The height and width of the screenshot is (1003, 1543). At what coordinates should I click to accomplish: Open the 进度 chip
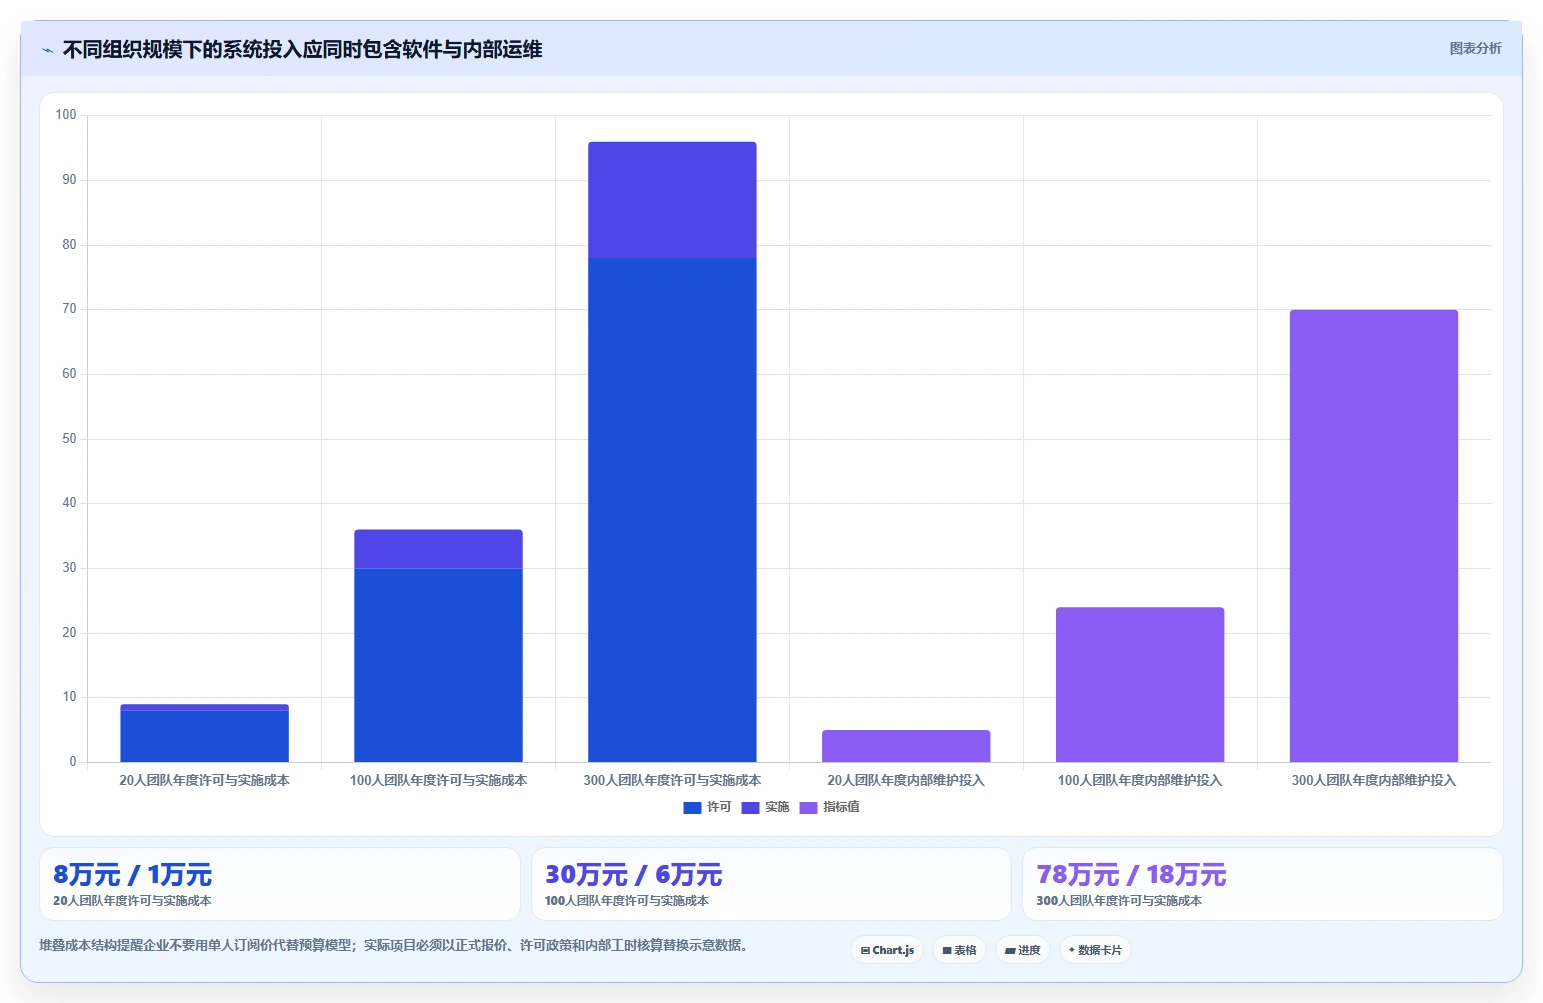(1023, 950)
